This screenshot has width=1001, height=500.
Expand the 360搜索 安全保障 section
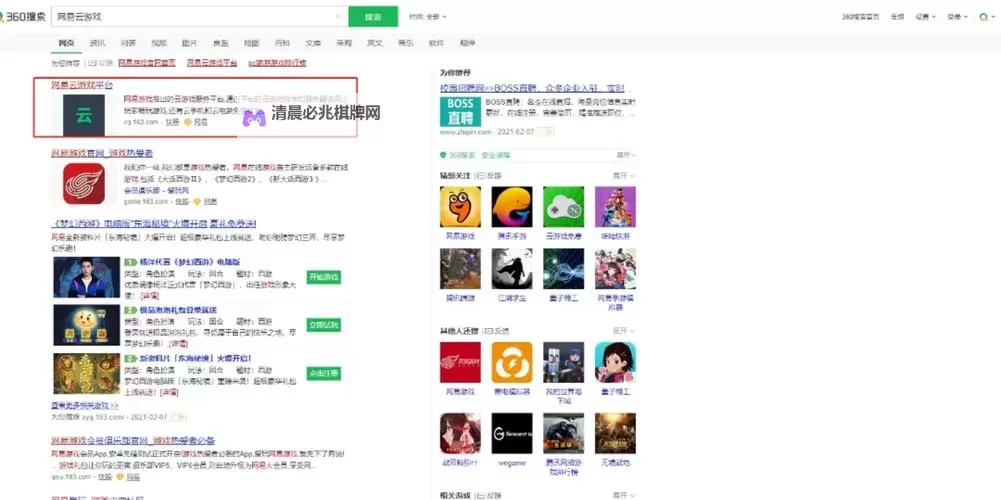[x=626, y=155]
